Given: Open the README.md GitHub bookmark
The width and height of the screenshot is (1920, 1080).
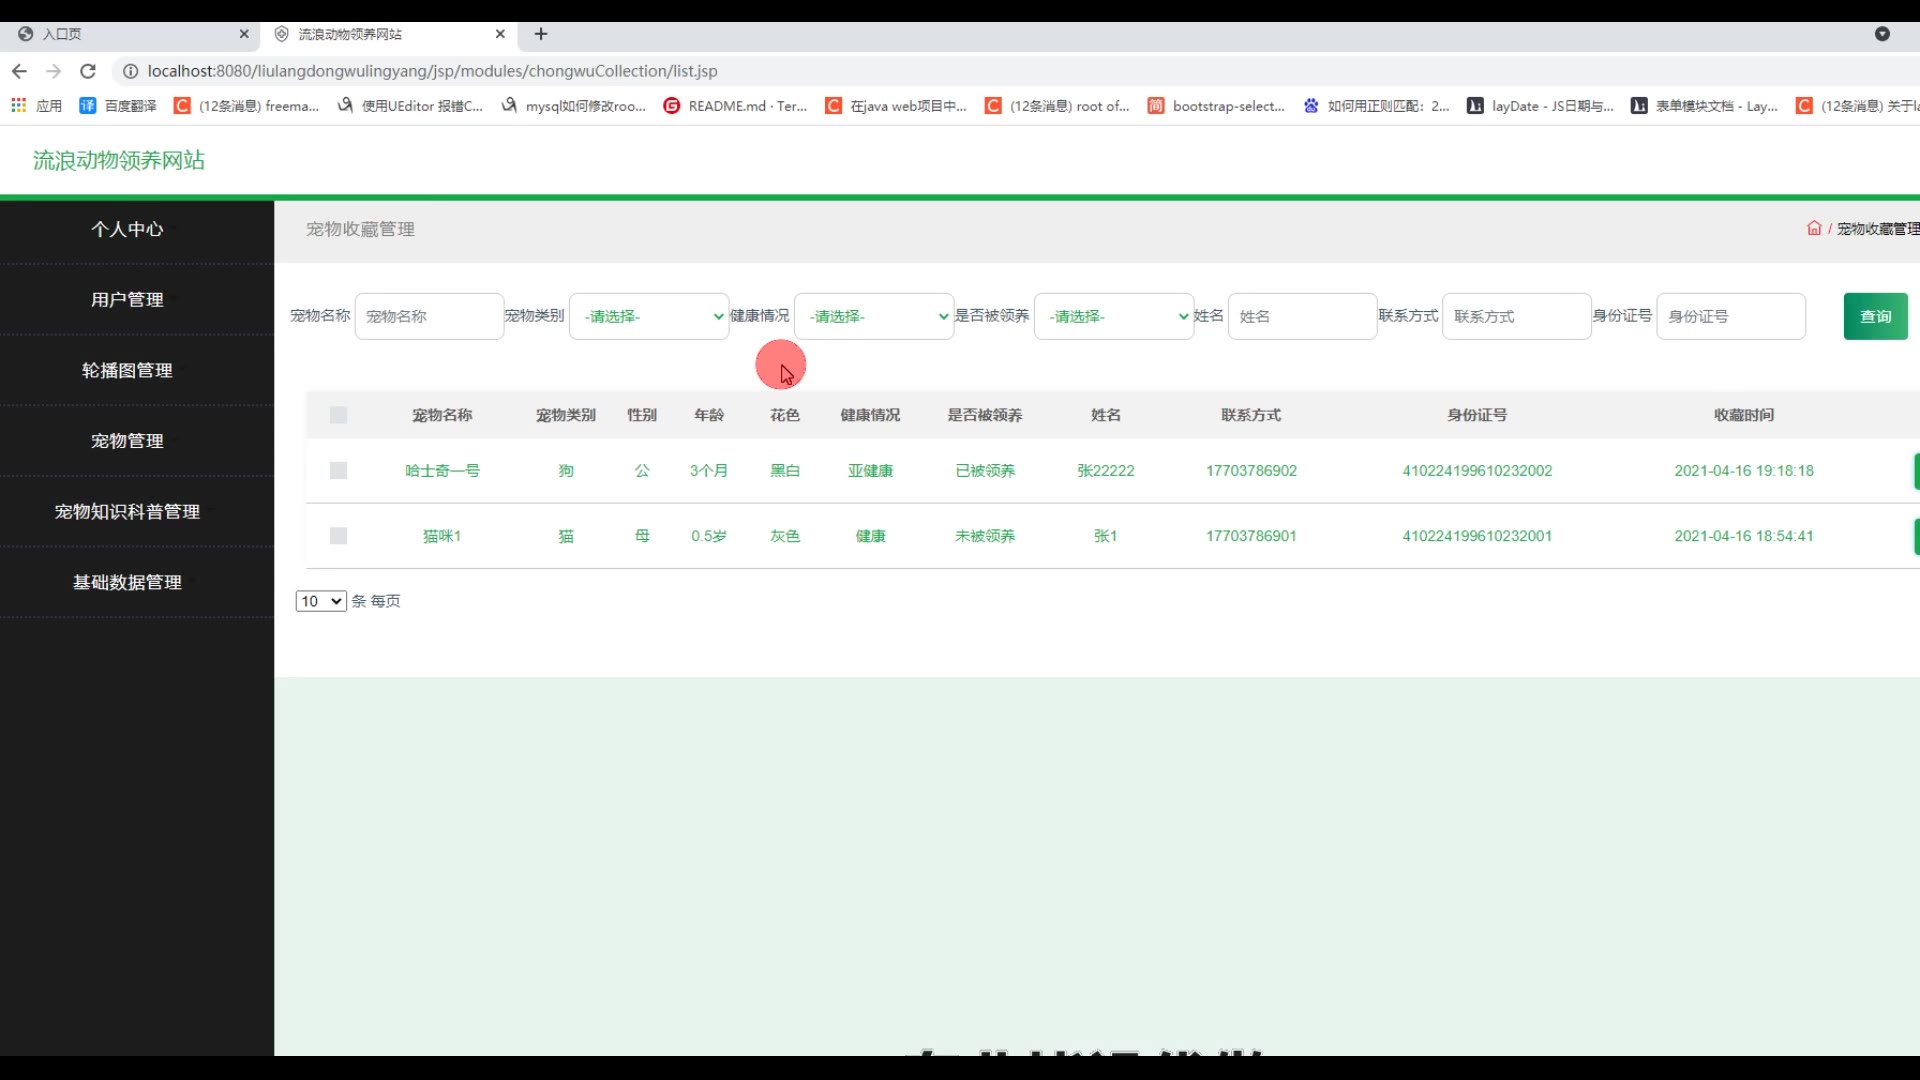Looking at the screenshot, I should [x=735, y=106].
